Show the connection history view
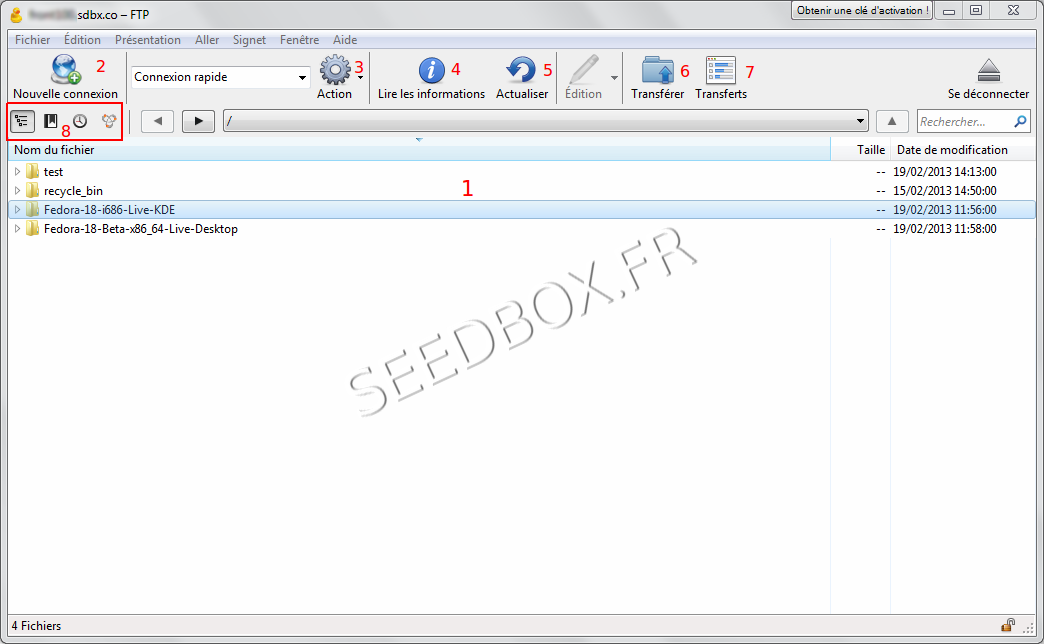The image size is (1044, 644). (79, 121)
